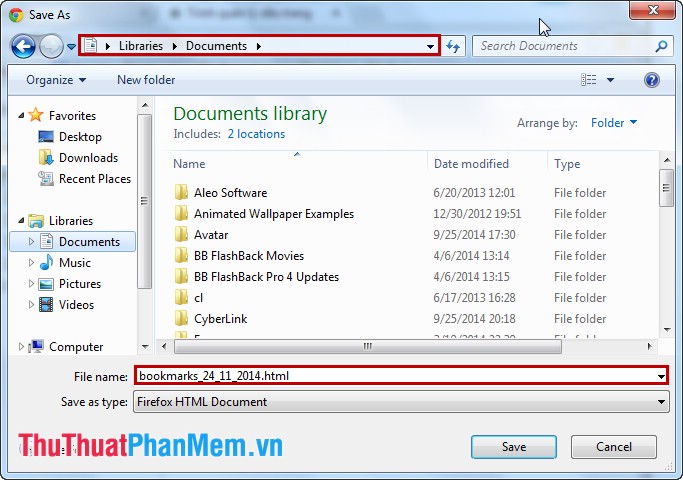Click date 9/25/2014 17:30 of Avatar
Image resolution: width=683 pixels, height=480 pixels.
474,235
